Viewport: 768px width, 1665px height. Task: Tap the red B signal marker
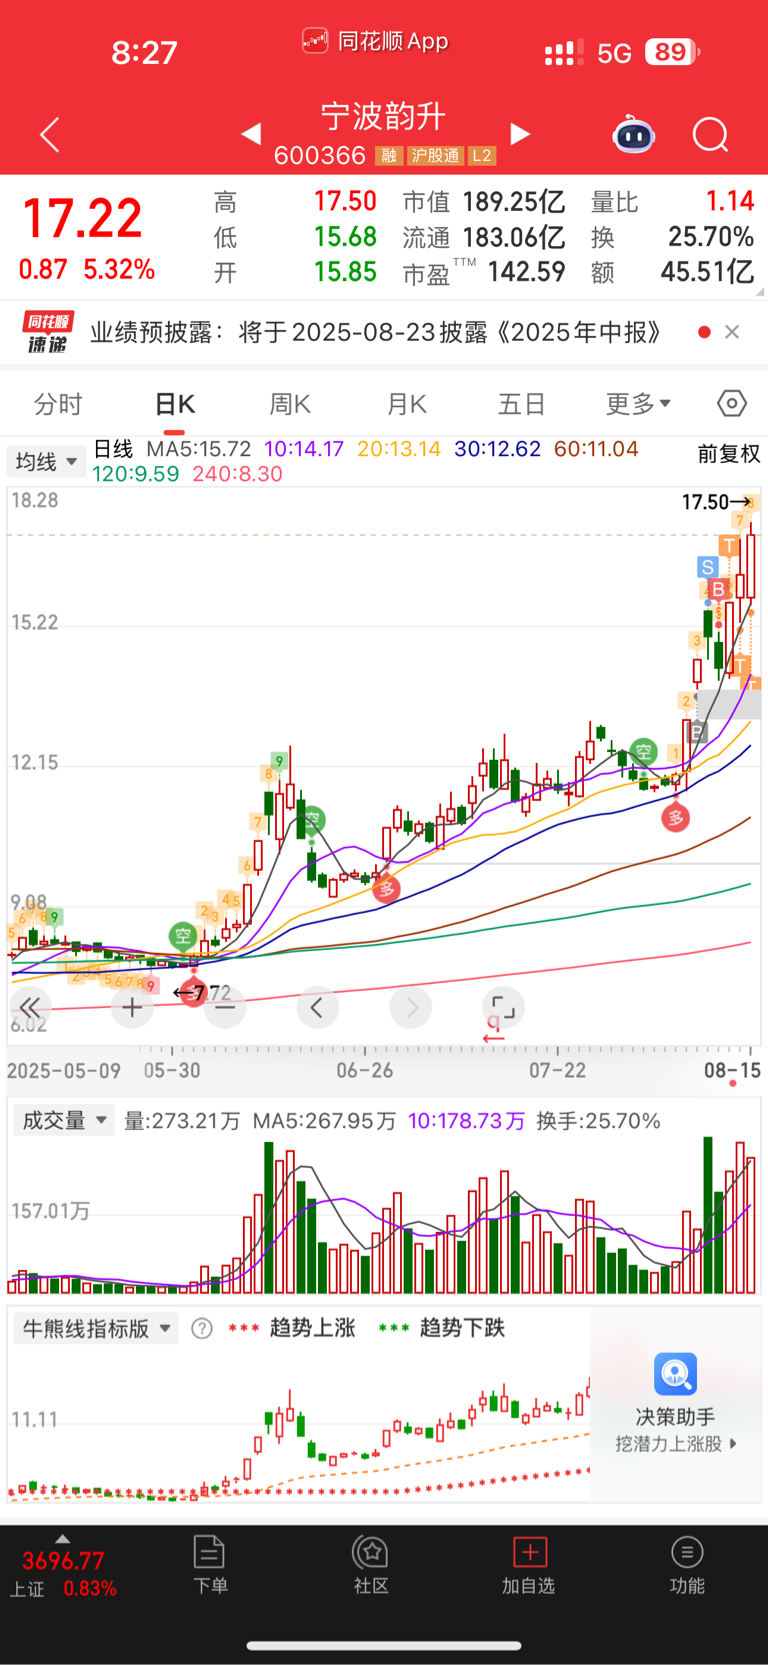pyautogui.click(x=718, y=589)
